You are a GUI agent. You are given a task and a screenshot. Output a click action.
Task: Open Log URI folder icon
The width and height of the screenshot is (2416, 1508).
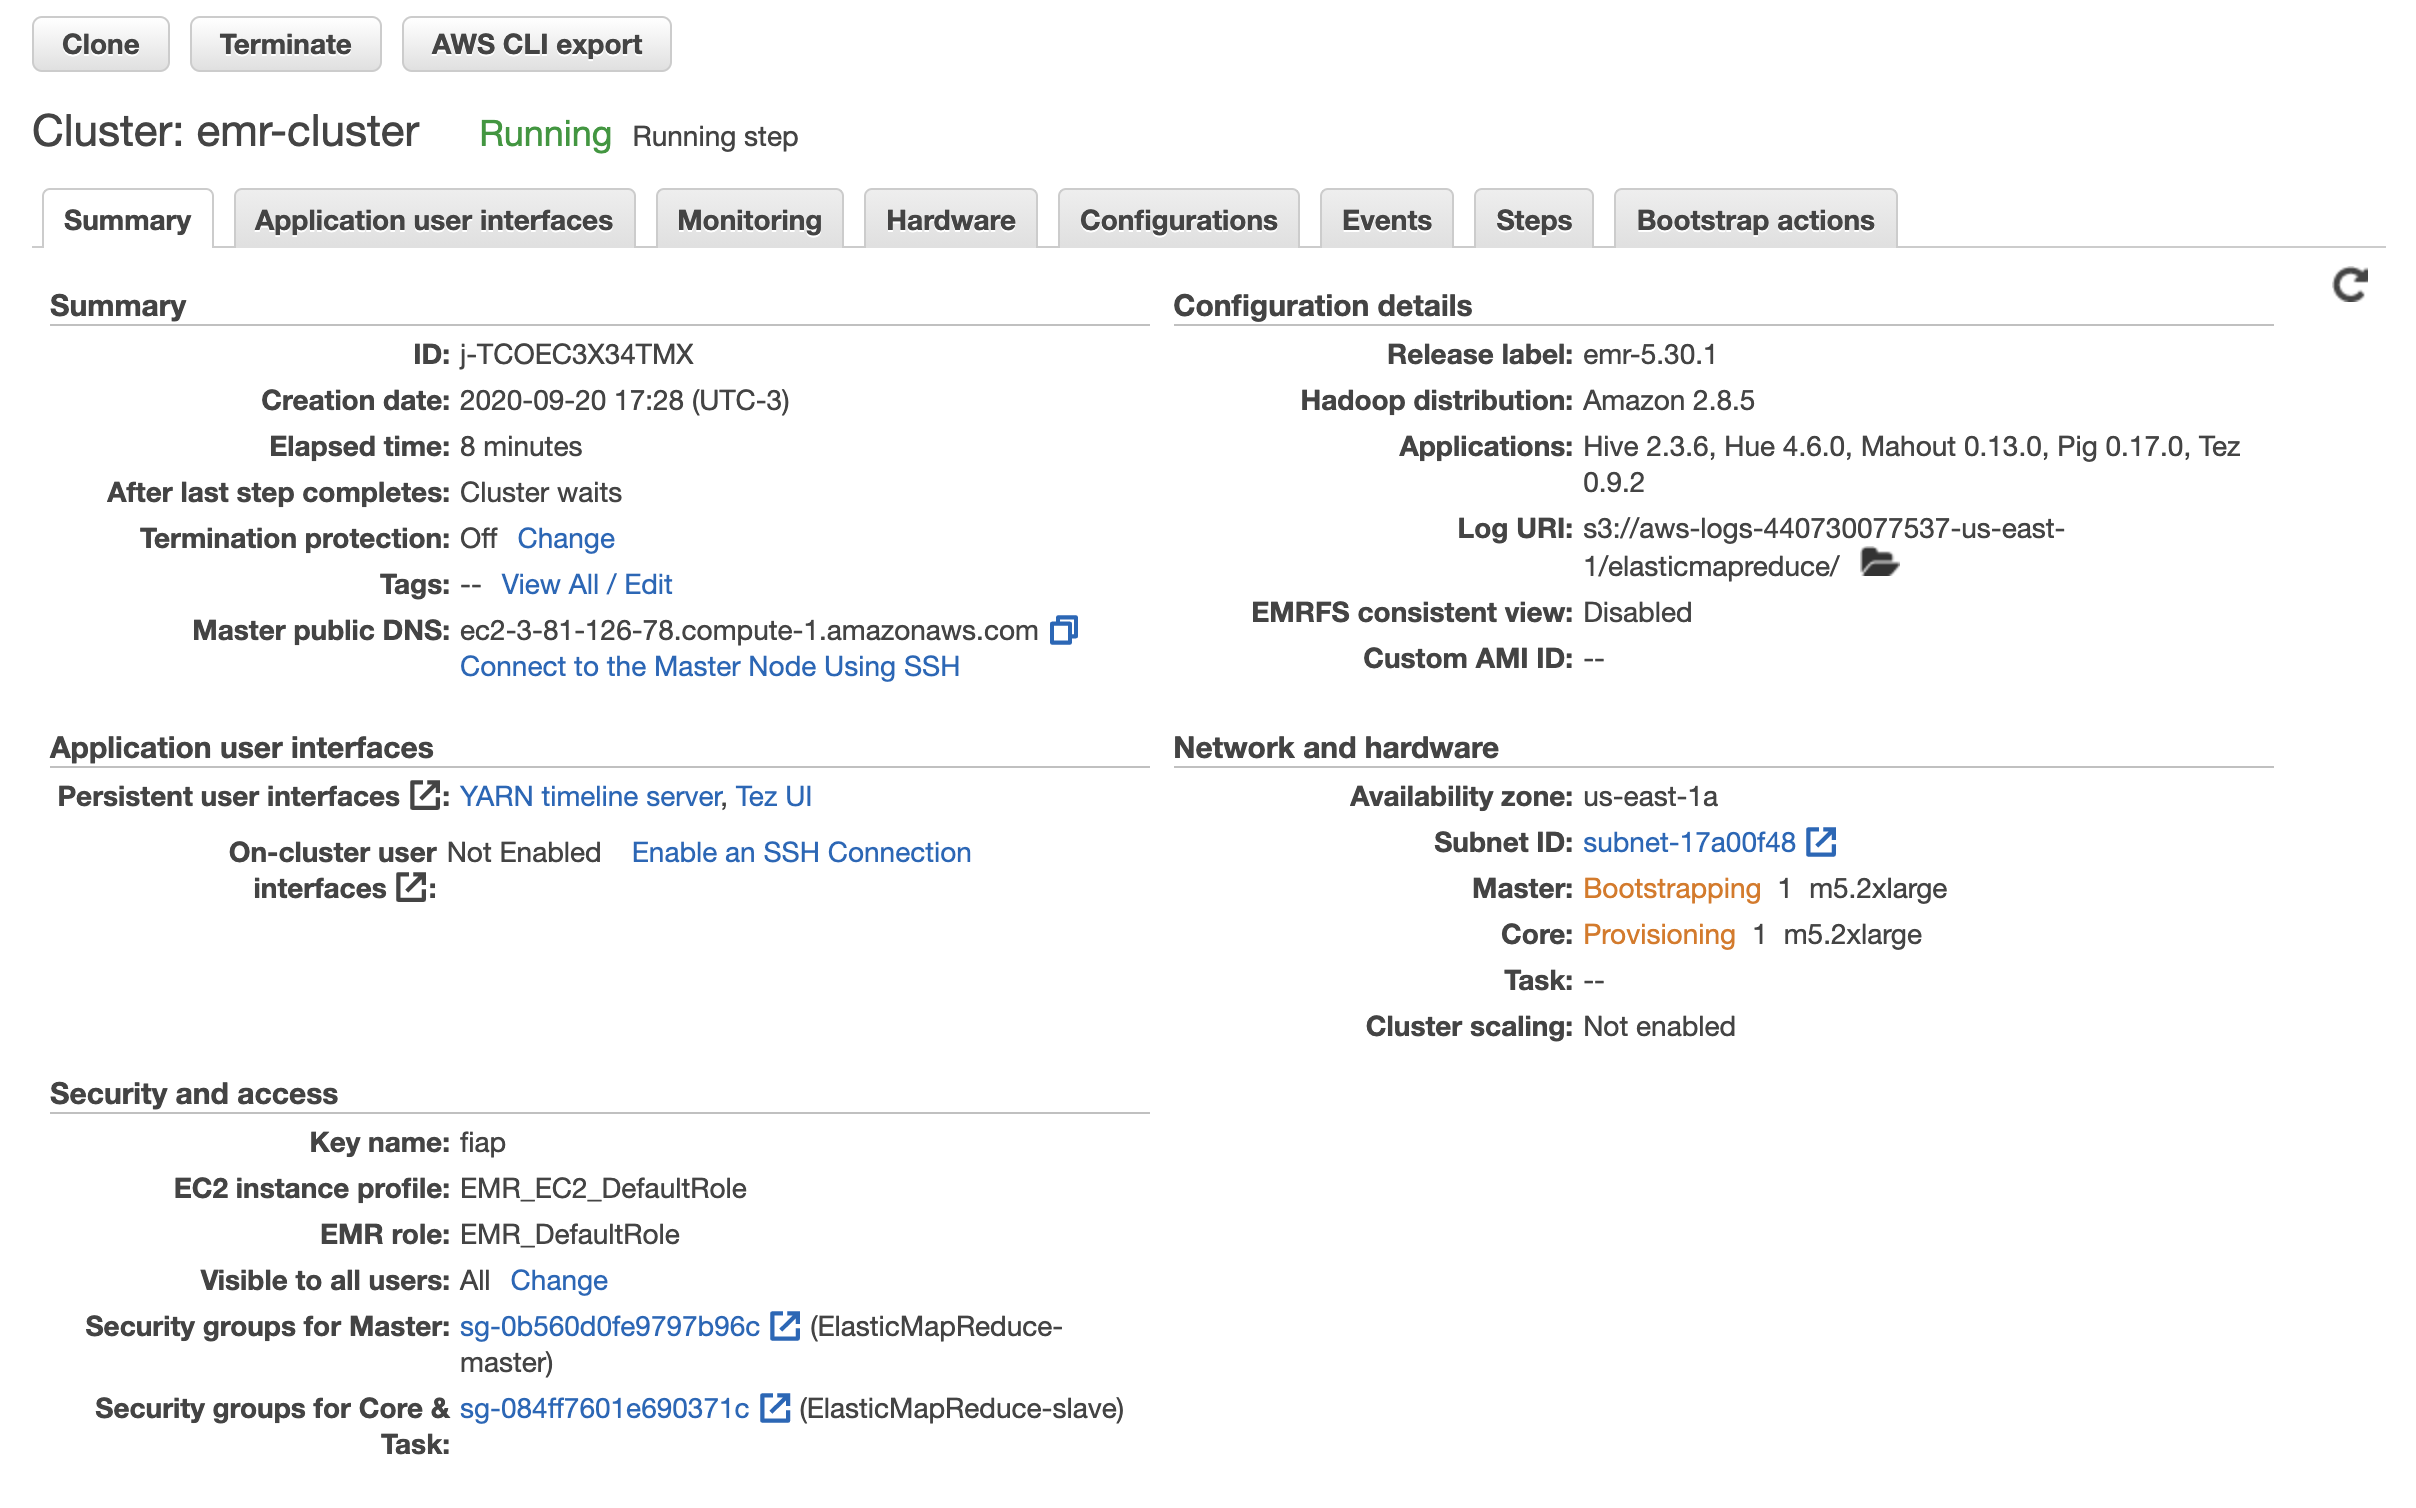pyautogui.click(x=1878, y=564)
